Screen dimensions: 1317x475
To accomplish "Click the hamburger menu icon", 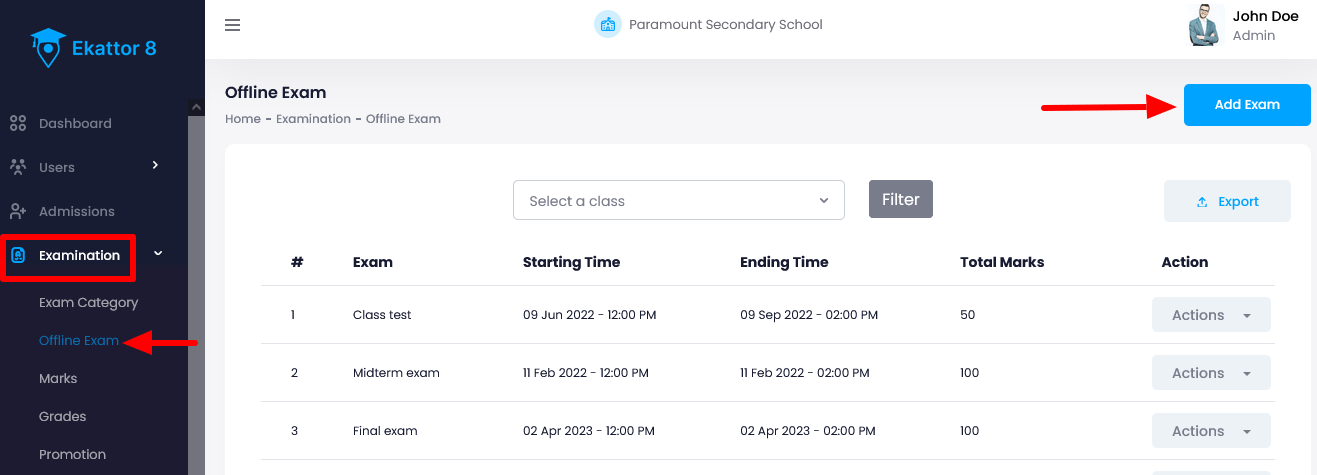I will click(x=232, y=25).
